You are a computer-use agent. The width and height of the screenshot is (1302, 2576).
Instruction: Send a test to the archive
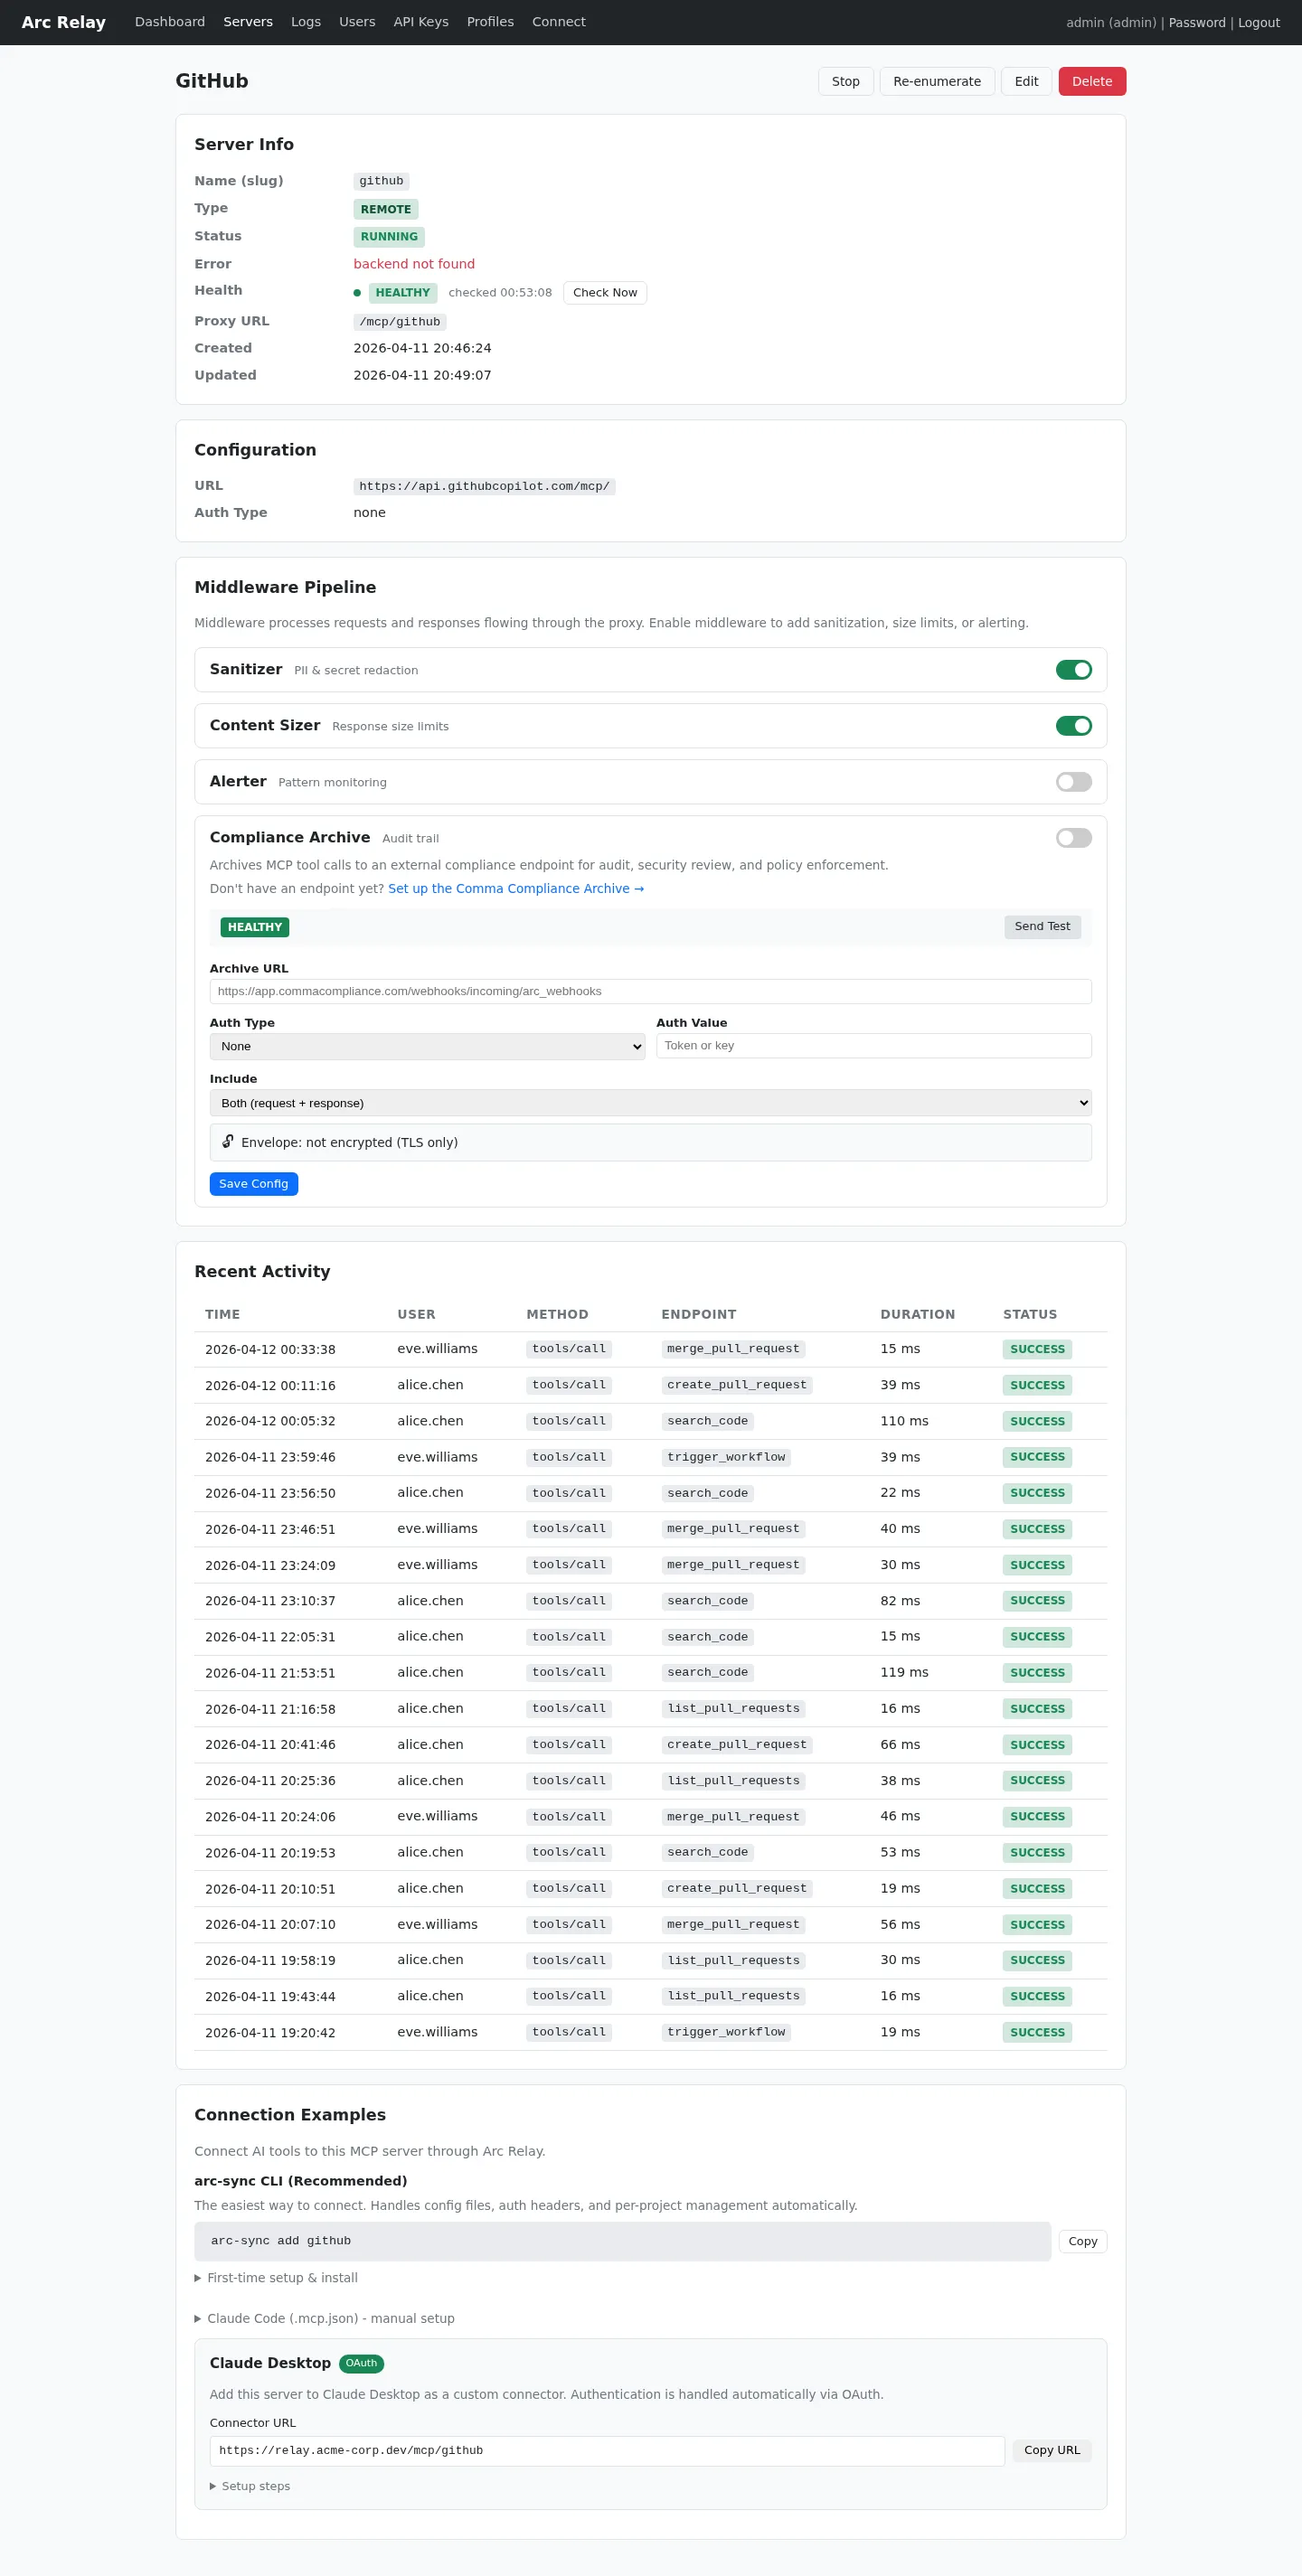pos(1042,927)
